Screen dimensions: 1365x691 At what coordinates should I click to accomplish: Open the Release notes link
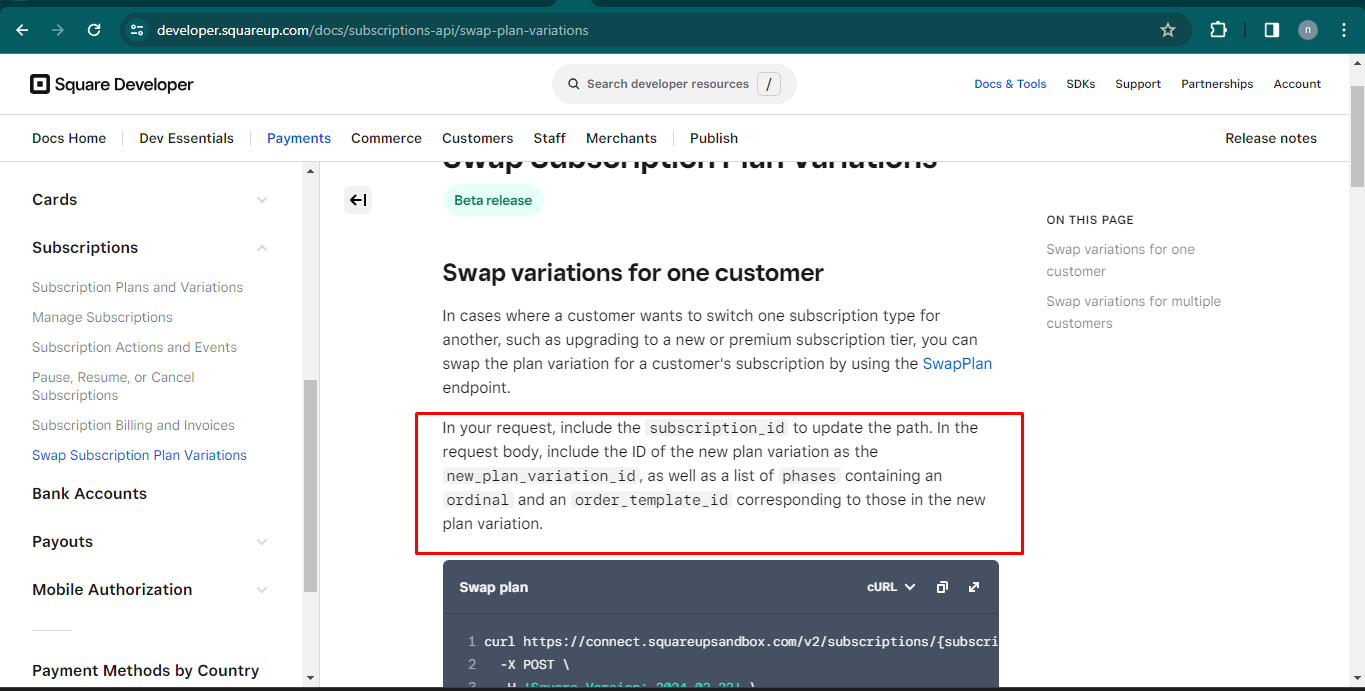1271,138
